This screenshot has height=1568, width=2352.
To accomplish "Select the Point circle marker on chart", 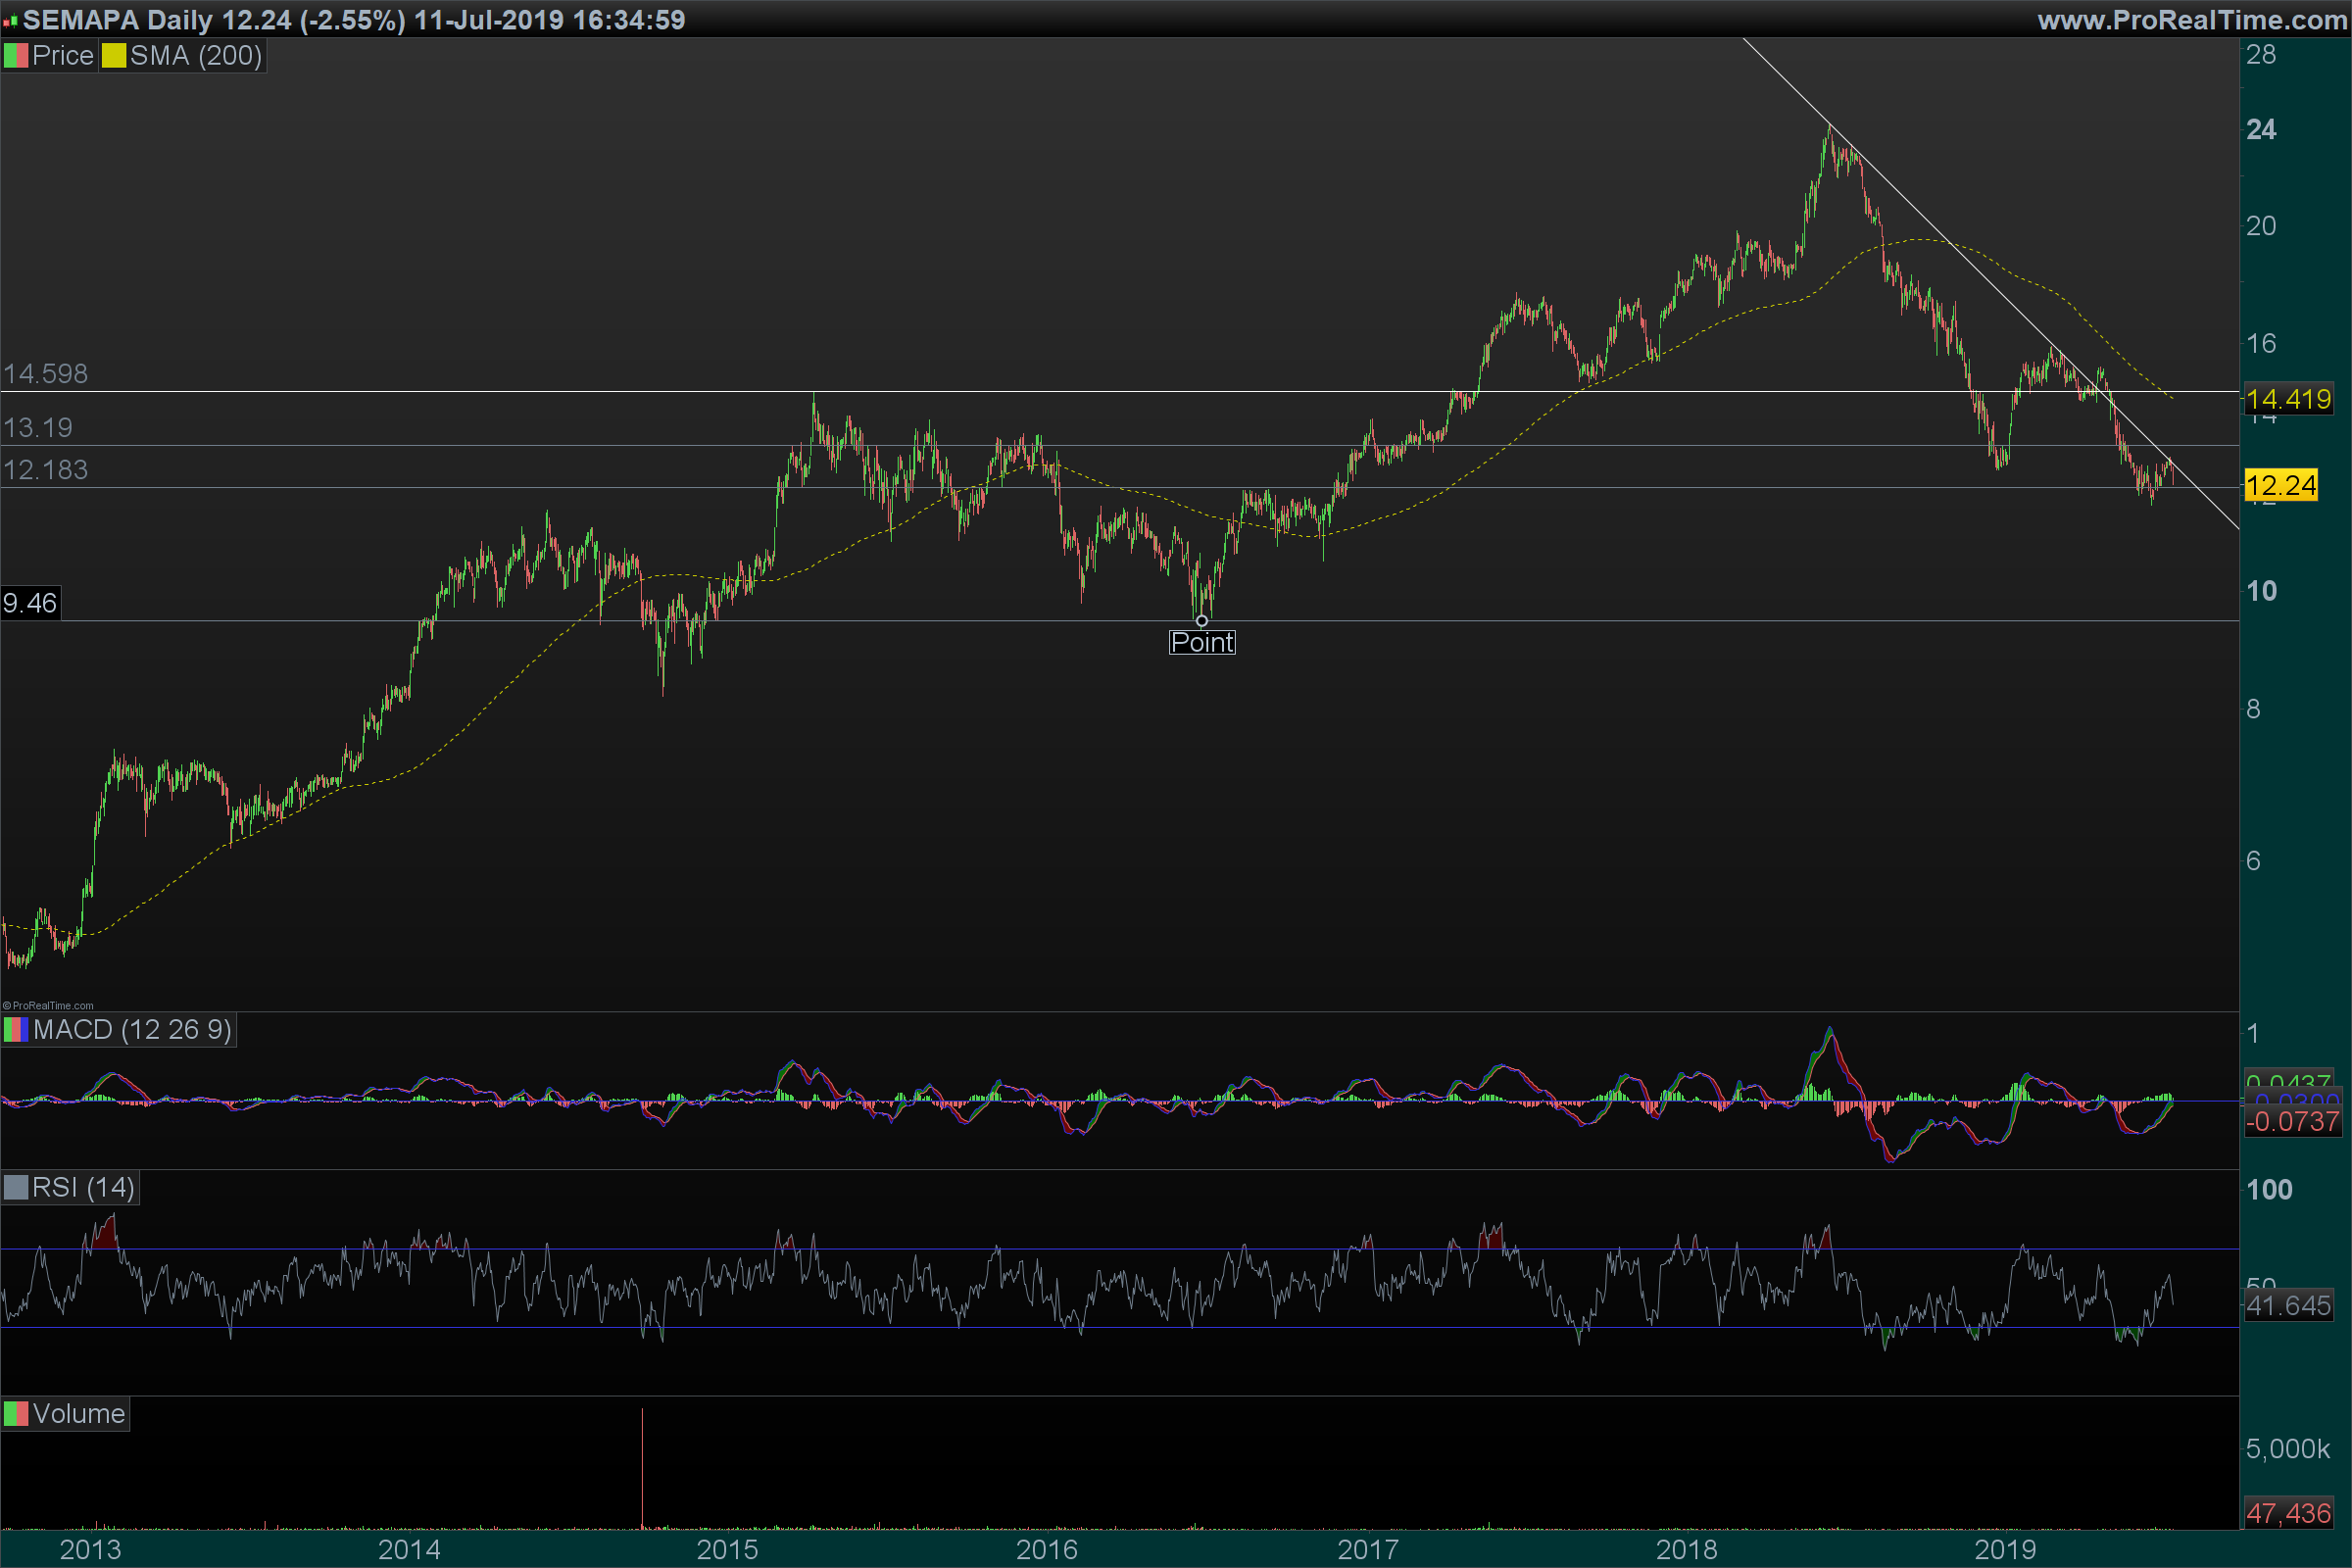I will (1202, 621).
